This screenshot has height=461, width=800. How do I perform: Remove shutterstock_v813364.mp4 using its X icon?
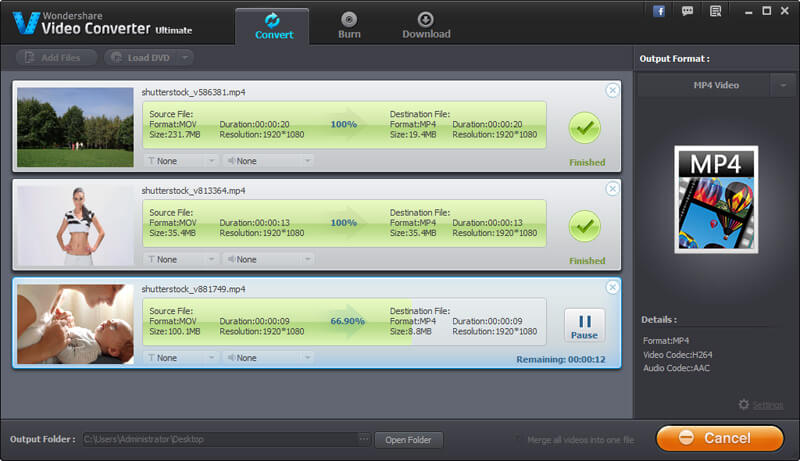click(612, 188)
